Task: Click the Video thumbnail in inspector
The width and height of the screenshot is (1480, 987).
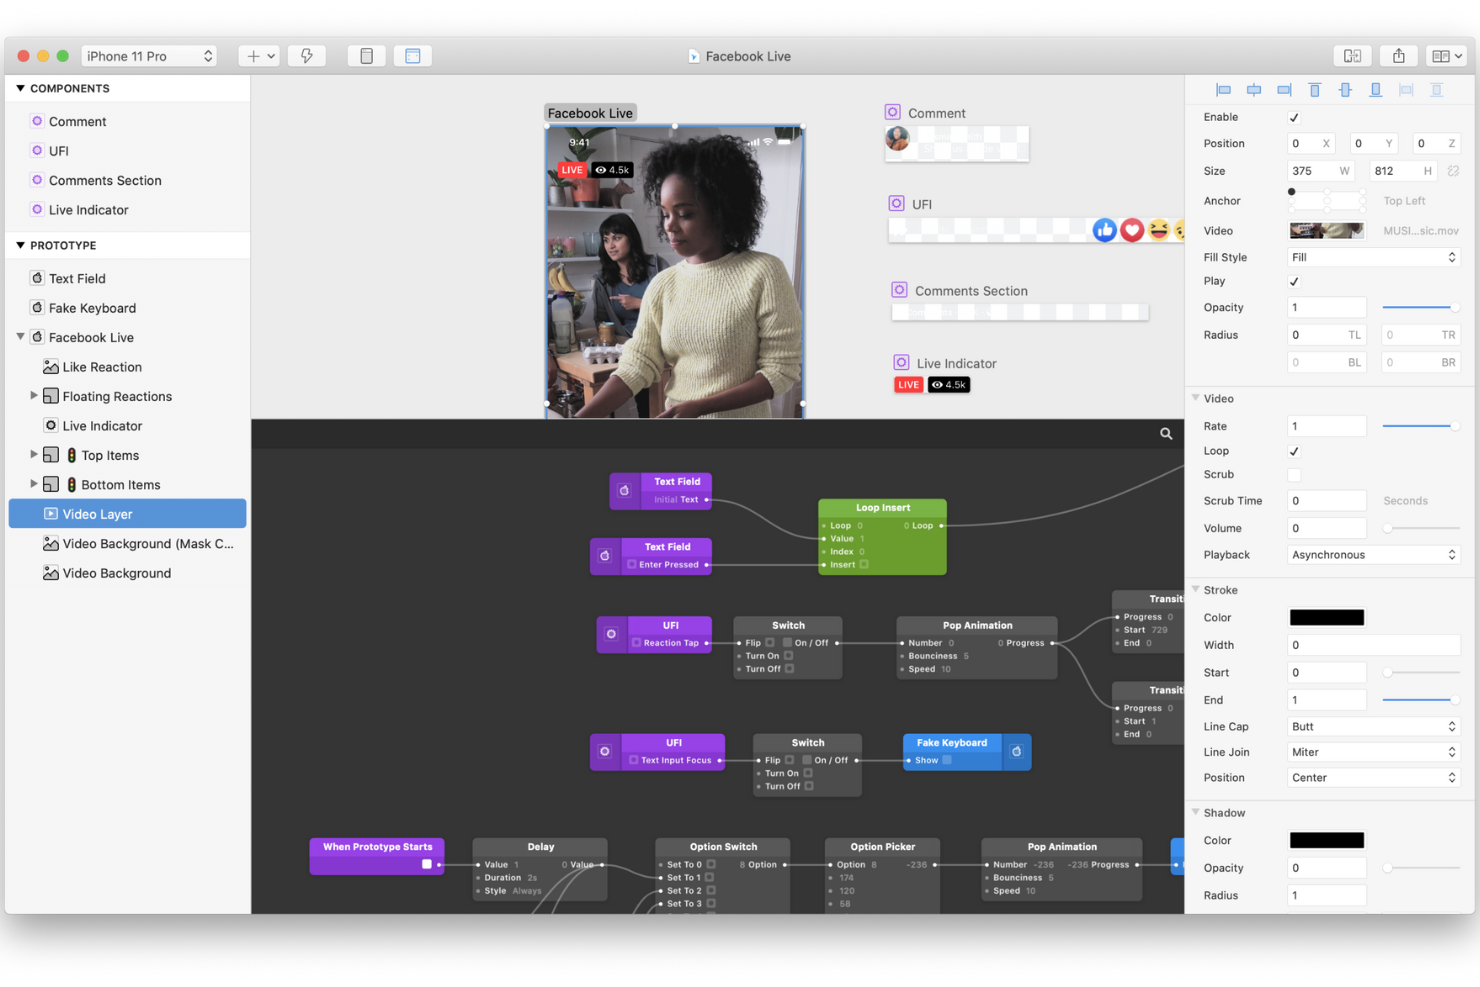Action: click(x=1327, y=230)
